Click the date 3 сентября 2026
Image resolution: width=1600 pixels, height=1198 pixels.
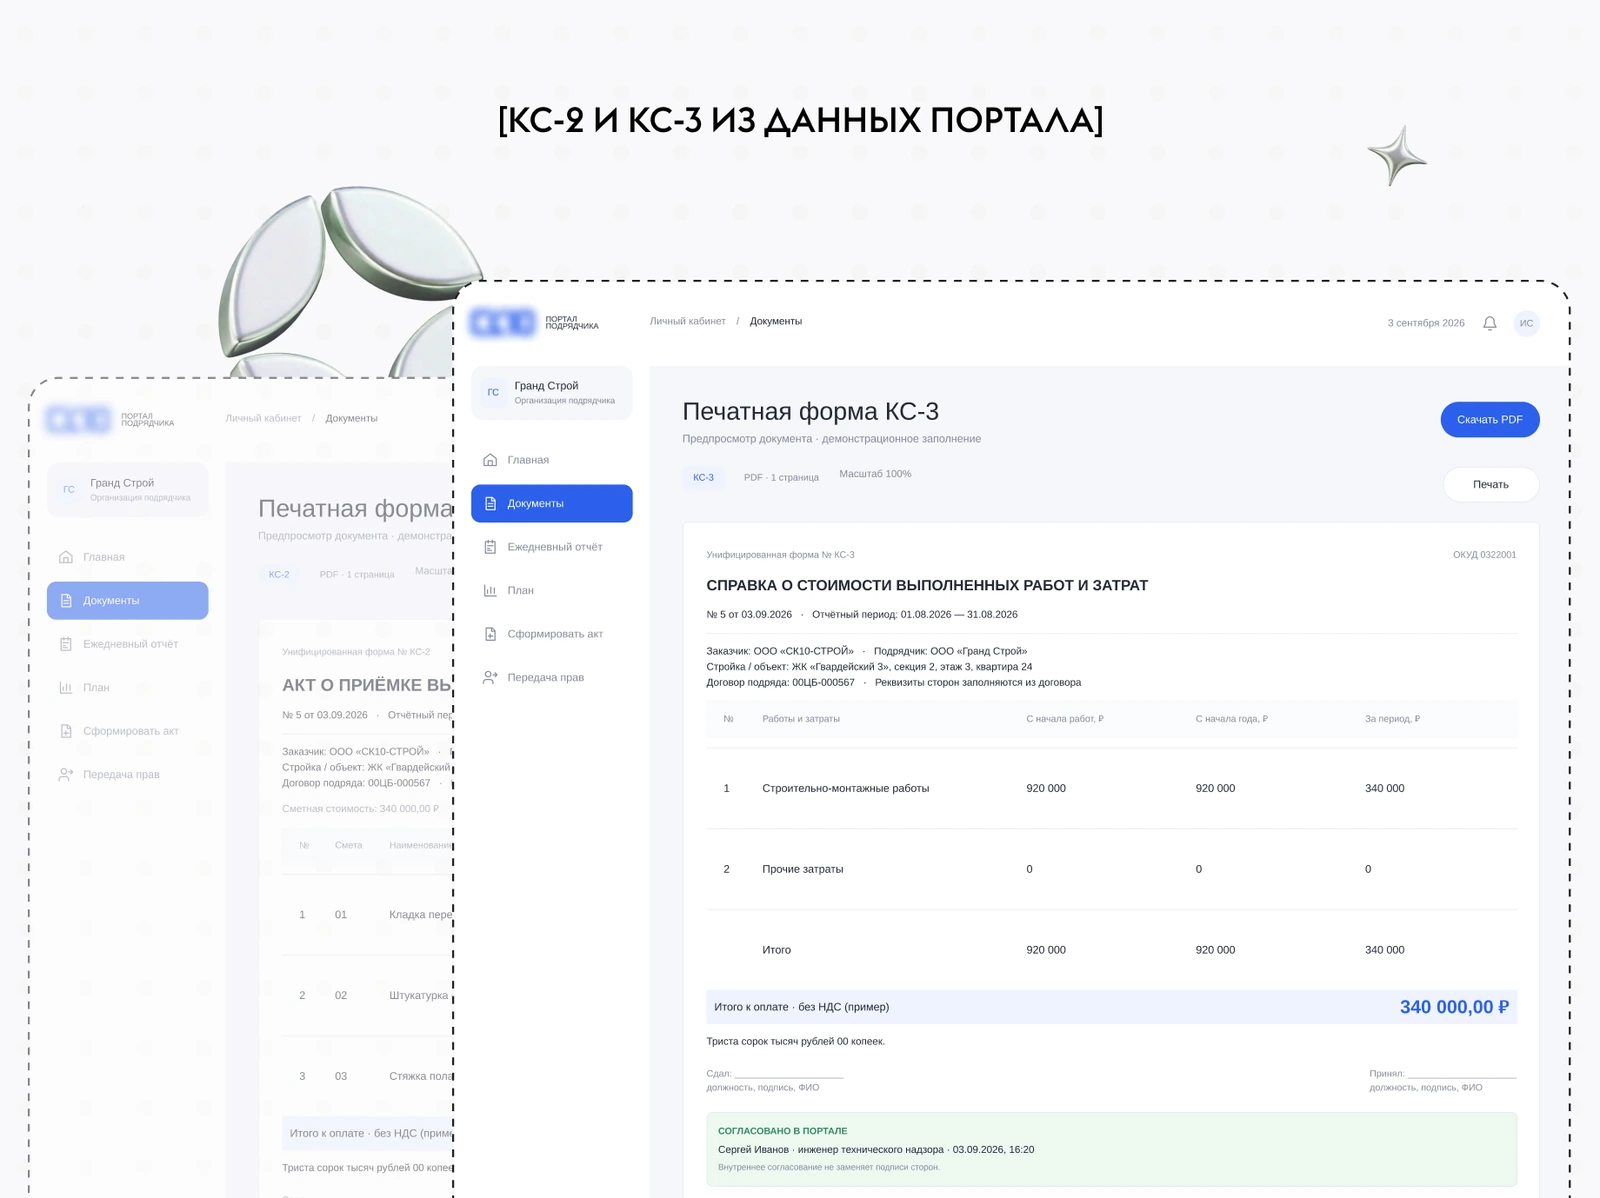(x=1426, y=323)
